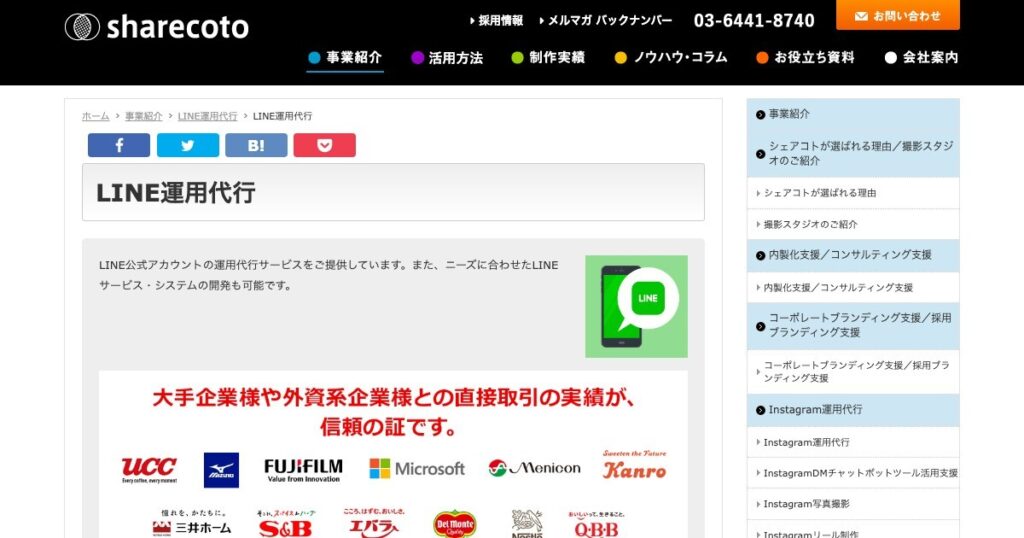Viewport: 1024px width, 538px height.
Task: Click the sharecoto logo
Action: coord(157,27)
